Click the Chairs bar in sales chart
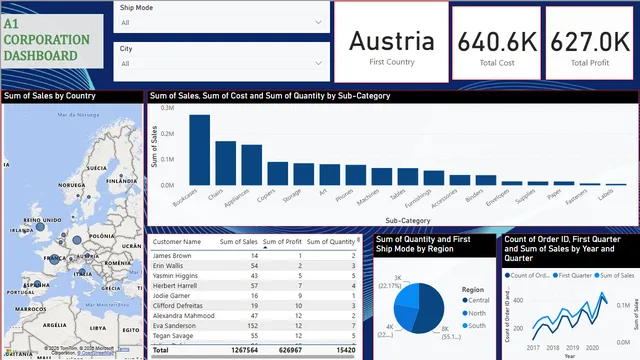The width and height of the screenshot is (640, 360). [226, 163]
